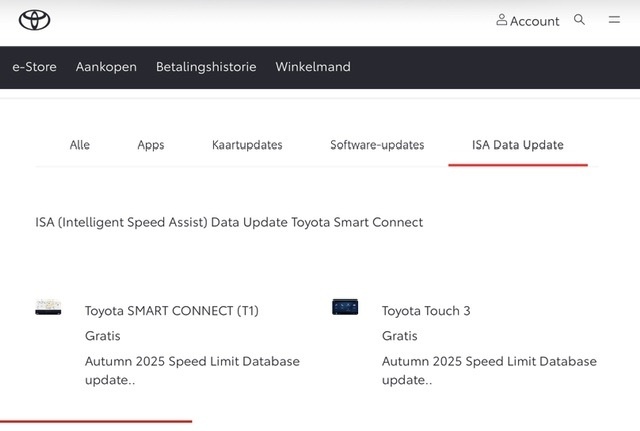The height and width of the screenshot is (431, 640).
Task: Click Gratis under Toyota SMART CONNECT (T1)
Action: coord(103,336)
